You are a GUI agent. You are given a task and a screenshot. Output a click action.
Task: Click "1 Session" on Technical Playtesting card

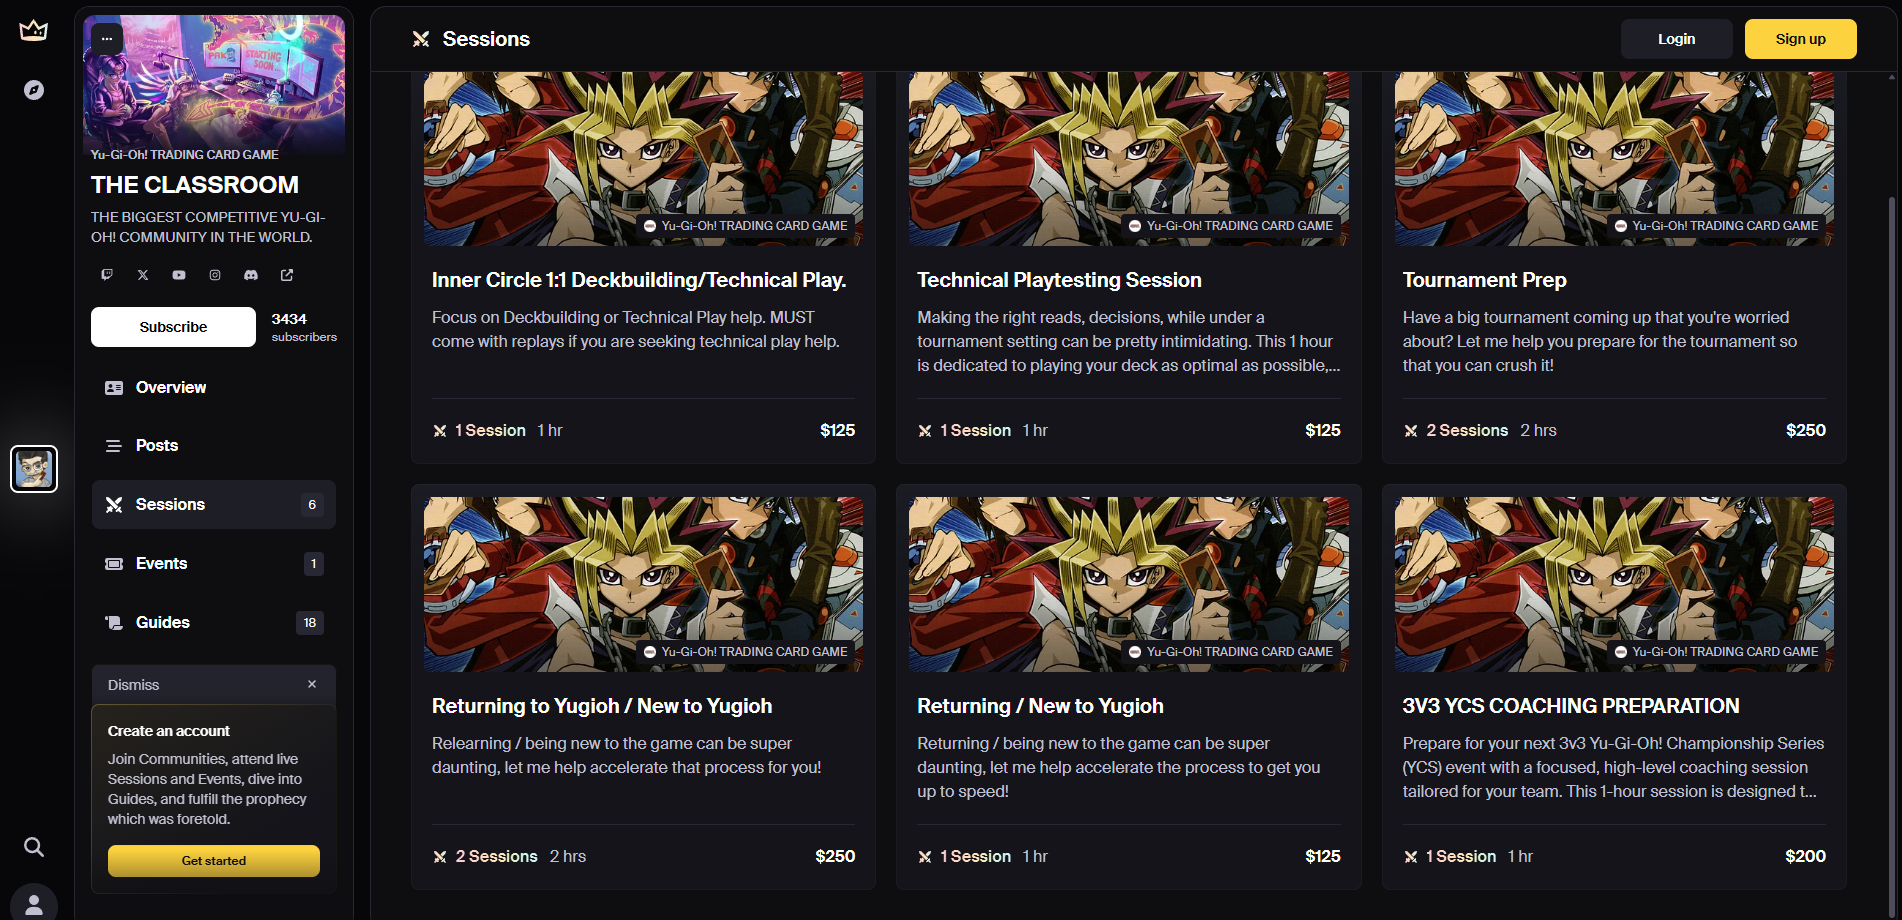pyautogui.click(x=975, y=431)
